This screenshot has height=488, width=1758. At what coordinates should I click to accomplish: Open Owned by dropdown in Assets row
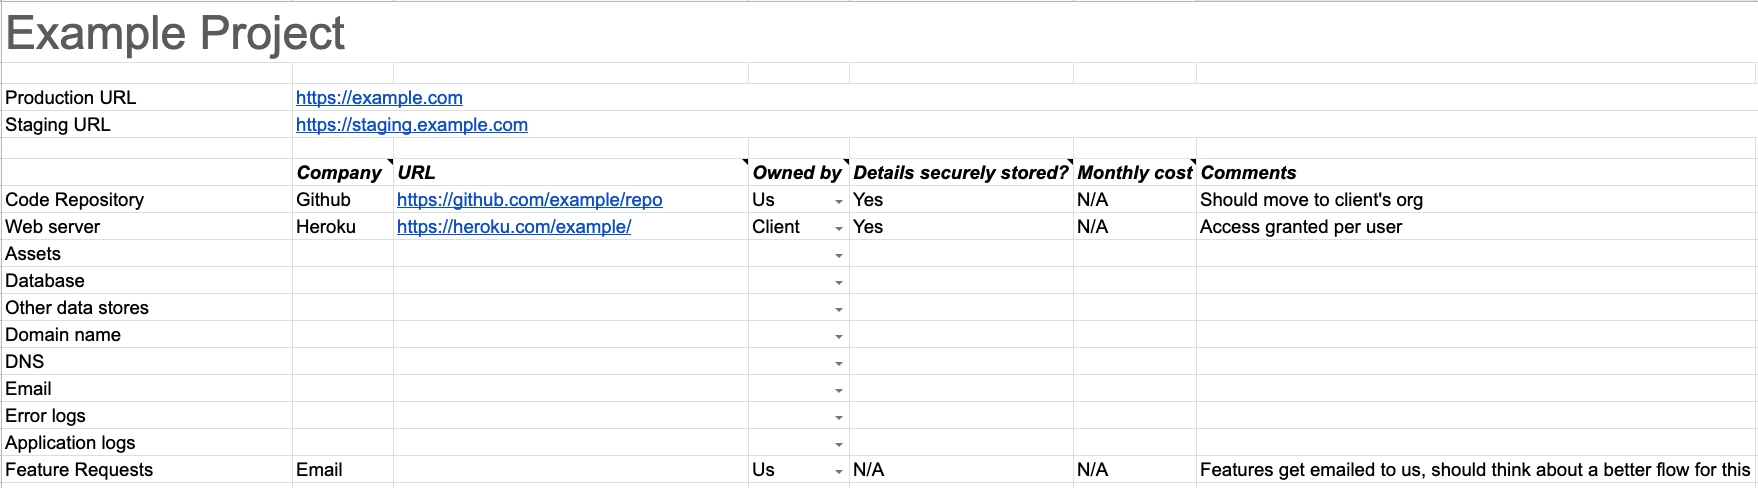coord(839,255)
